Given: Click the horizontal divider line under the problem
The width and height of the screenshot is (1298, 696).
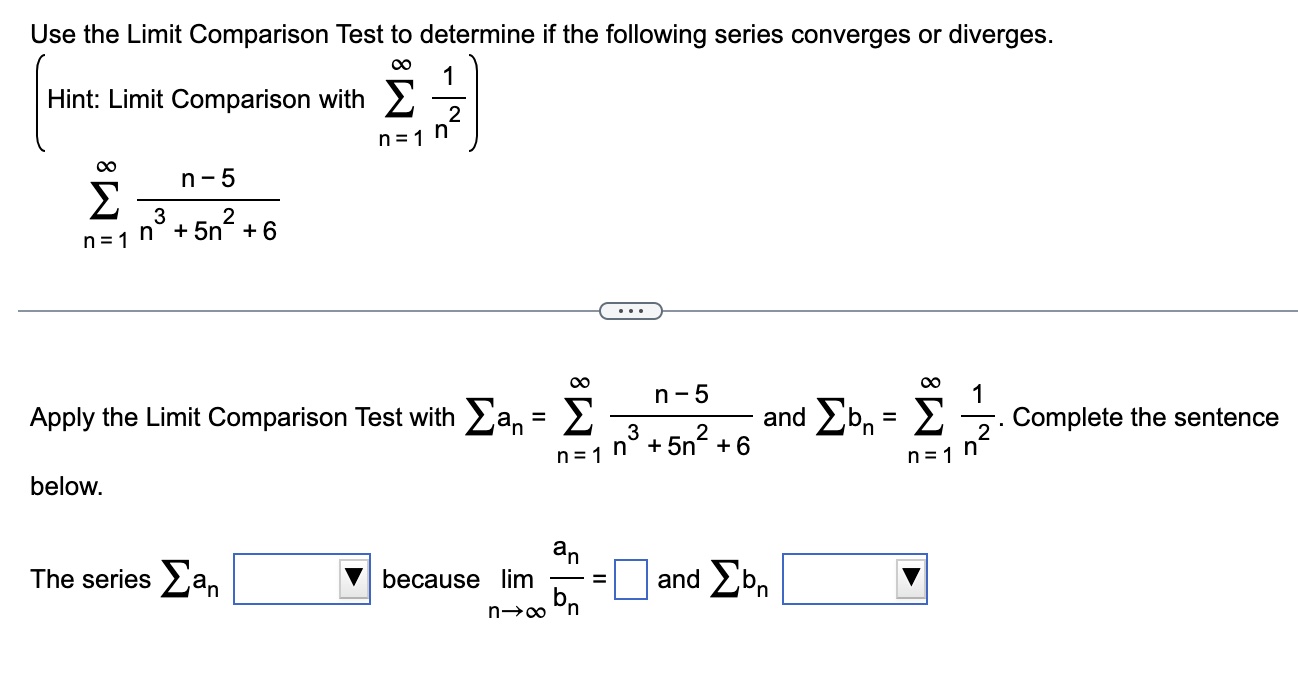Looking at the screenshot, I should pos(300,311).
